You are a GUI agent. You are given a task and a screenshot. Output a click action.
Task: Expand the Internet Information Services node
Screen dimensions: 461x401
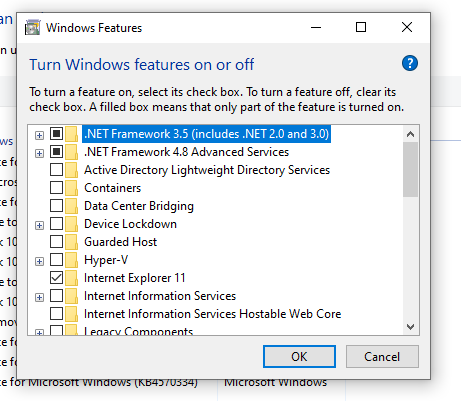tap(39, 297)
